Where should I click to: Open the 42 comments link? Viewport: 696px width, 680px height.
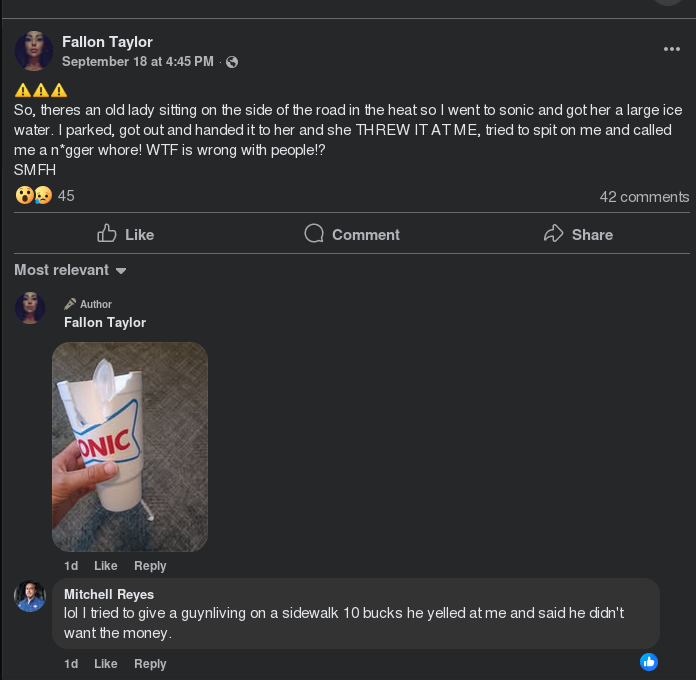(644, 197)
